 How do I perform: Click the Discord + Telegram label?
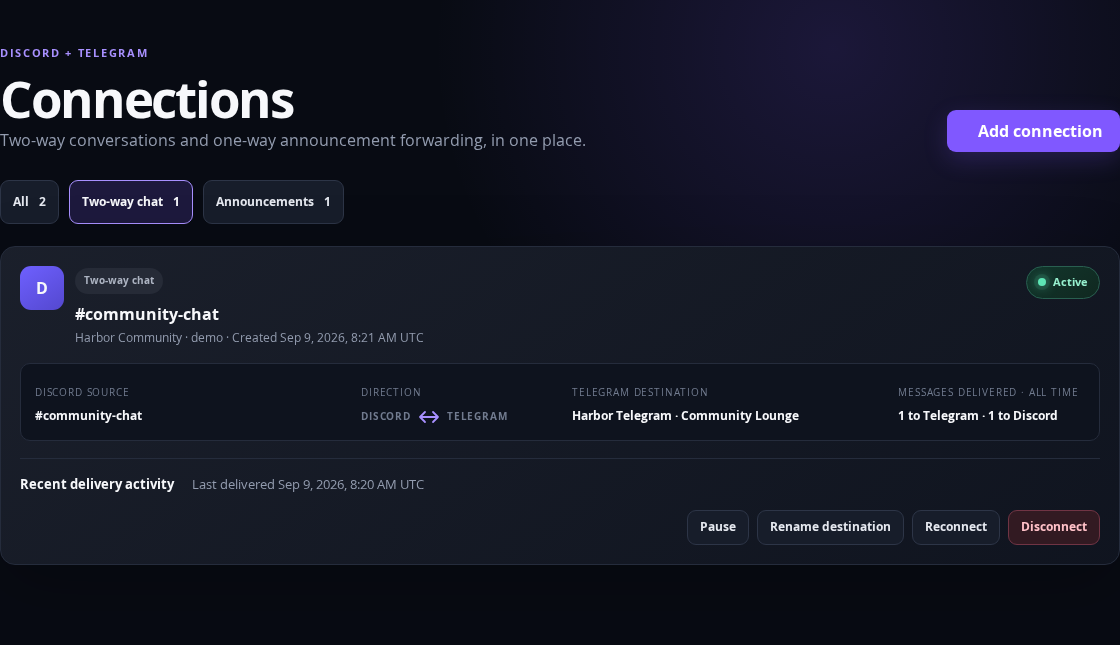74,53
